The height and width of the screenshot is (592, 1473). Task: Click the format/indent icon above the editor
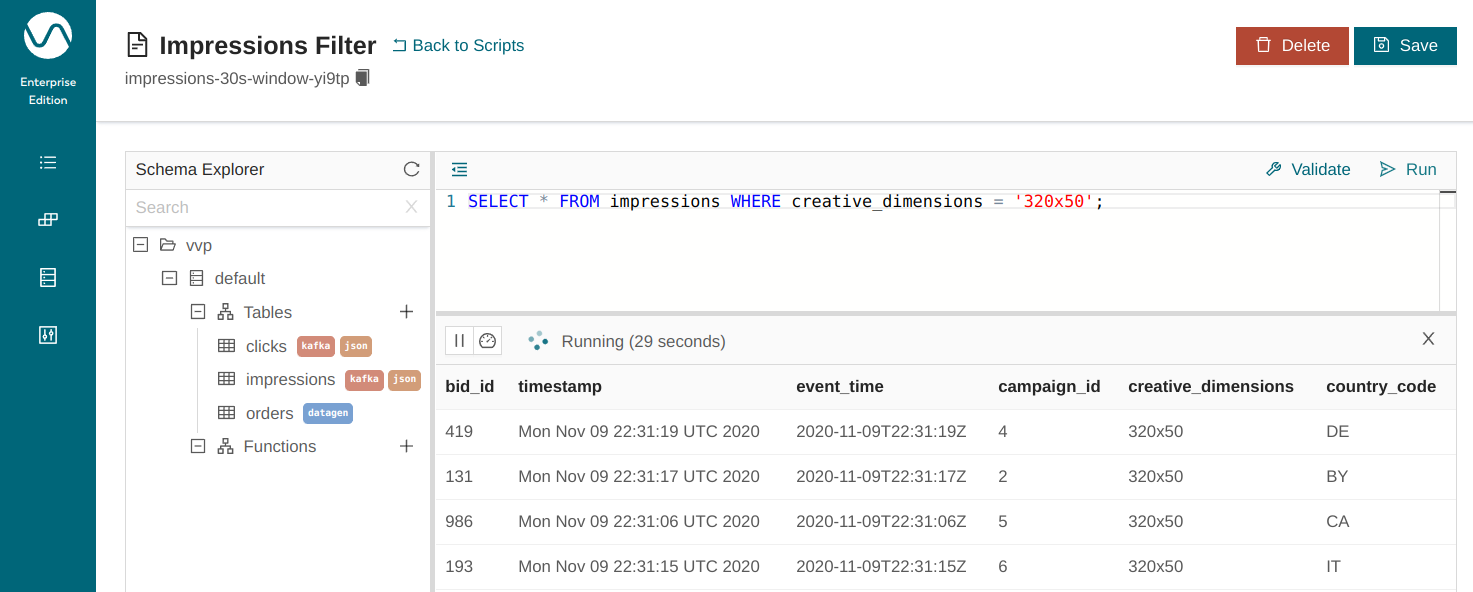tap(459, 170)
